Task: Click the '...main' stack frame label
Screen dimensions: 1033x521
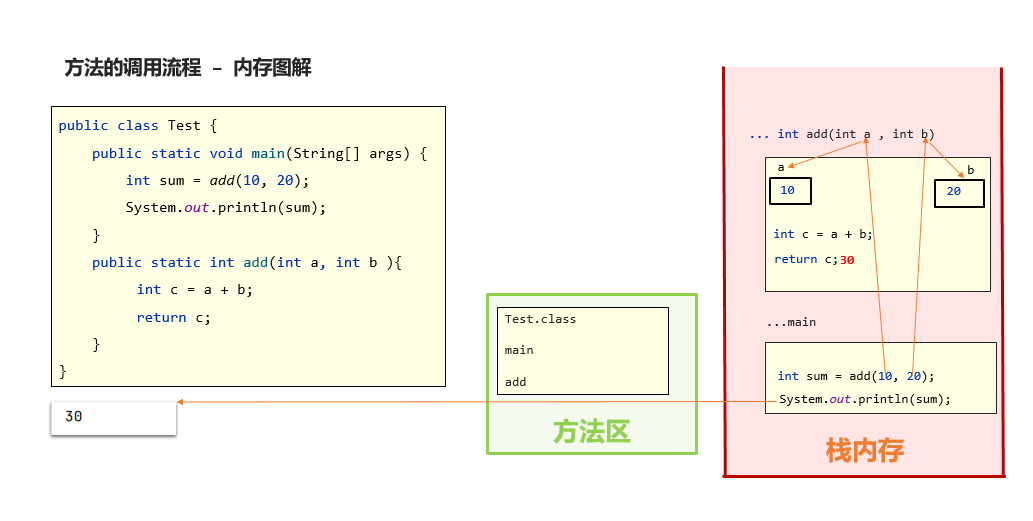Action: coord(791,323)
